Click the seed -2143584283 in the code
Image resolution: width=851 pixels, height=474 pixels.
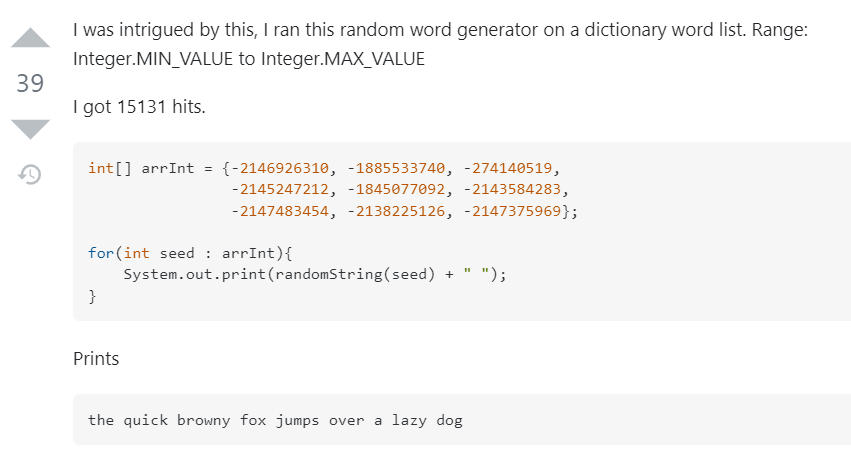point(512,189)
